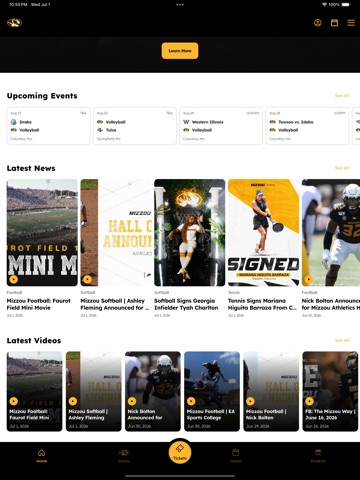
Task: Open the Volleyball vs Tulsa event card
Action: (135, 126)
